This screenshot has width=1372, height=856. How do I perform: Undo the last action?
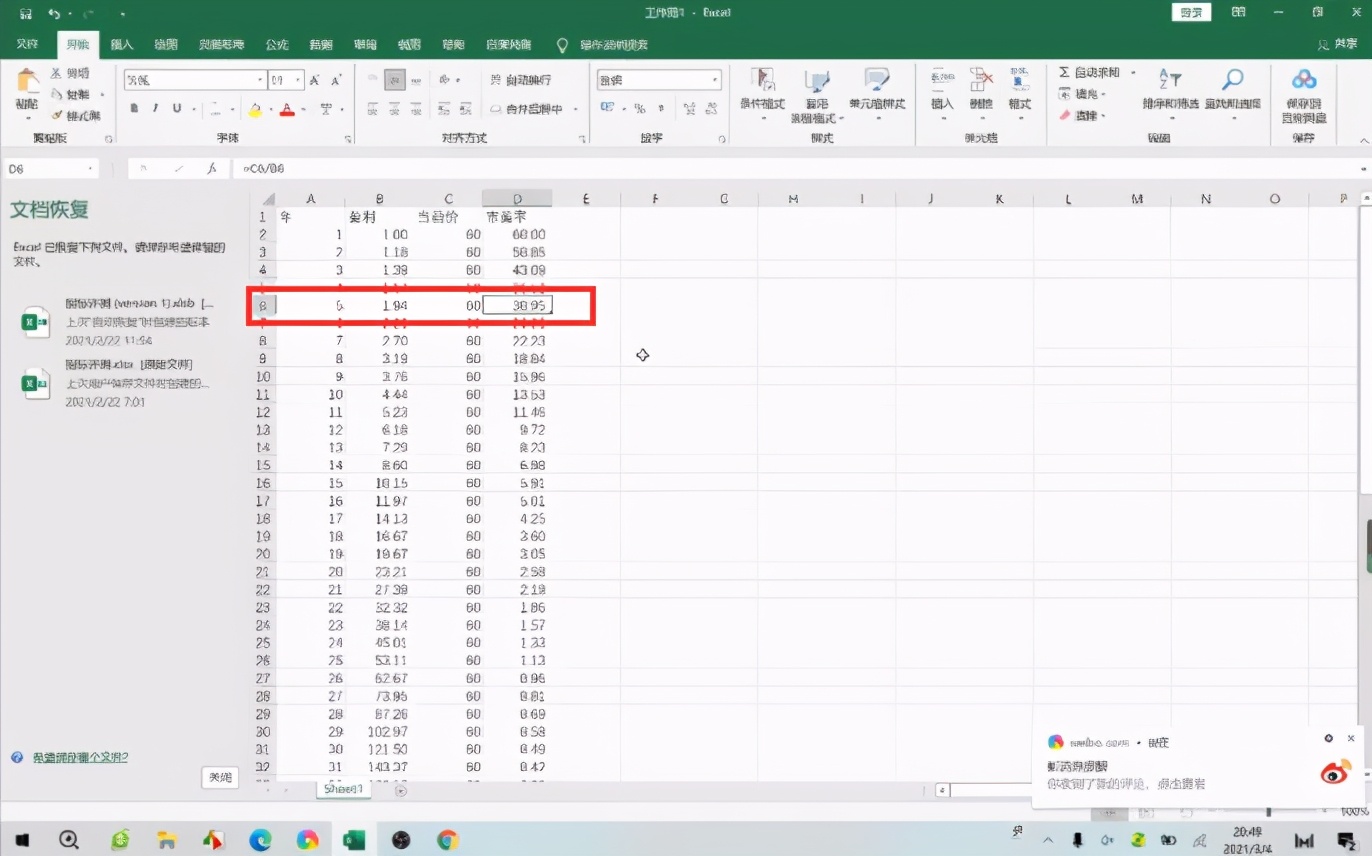coord(55,14)
